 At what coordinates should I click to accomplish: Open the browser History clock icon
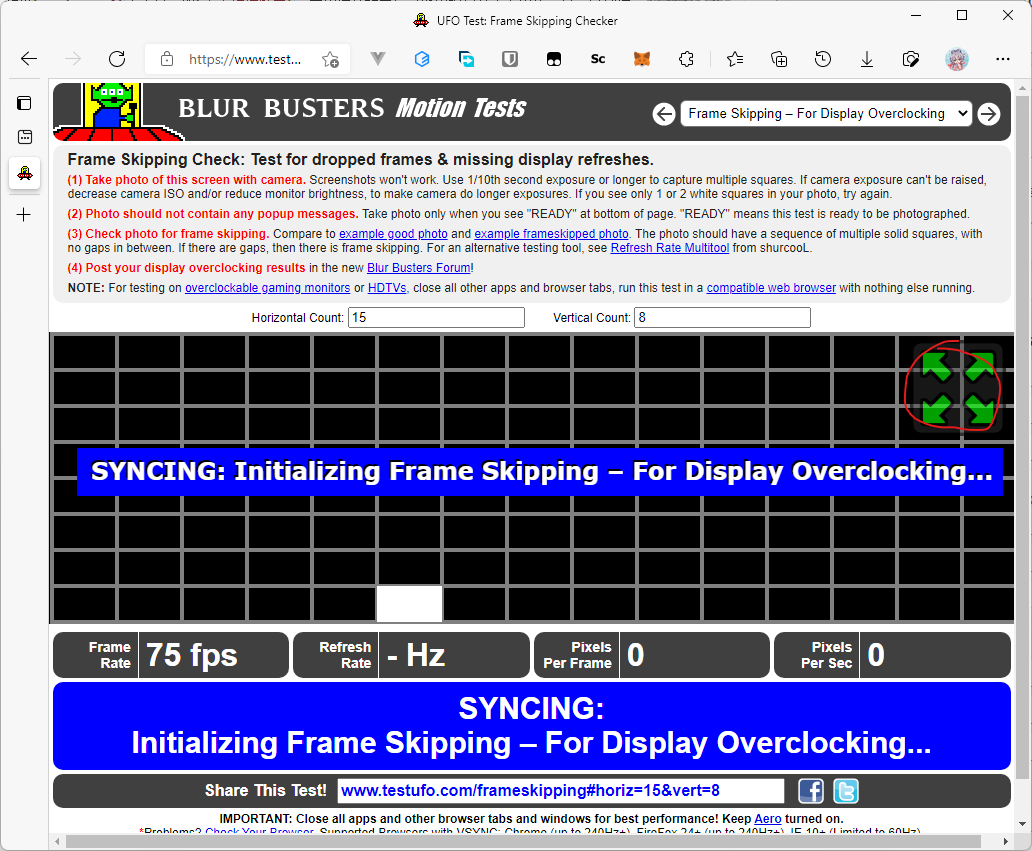[x=823, y=59]
